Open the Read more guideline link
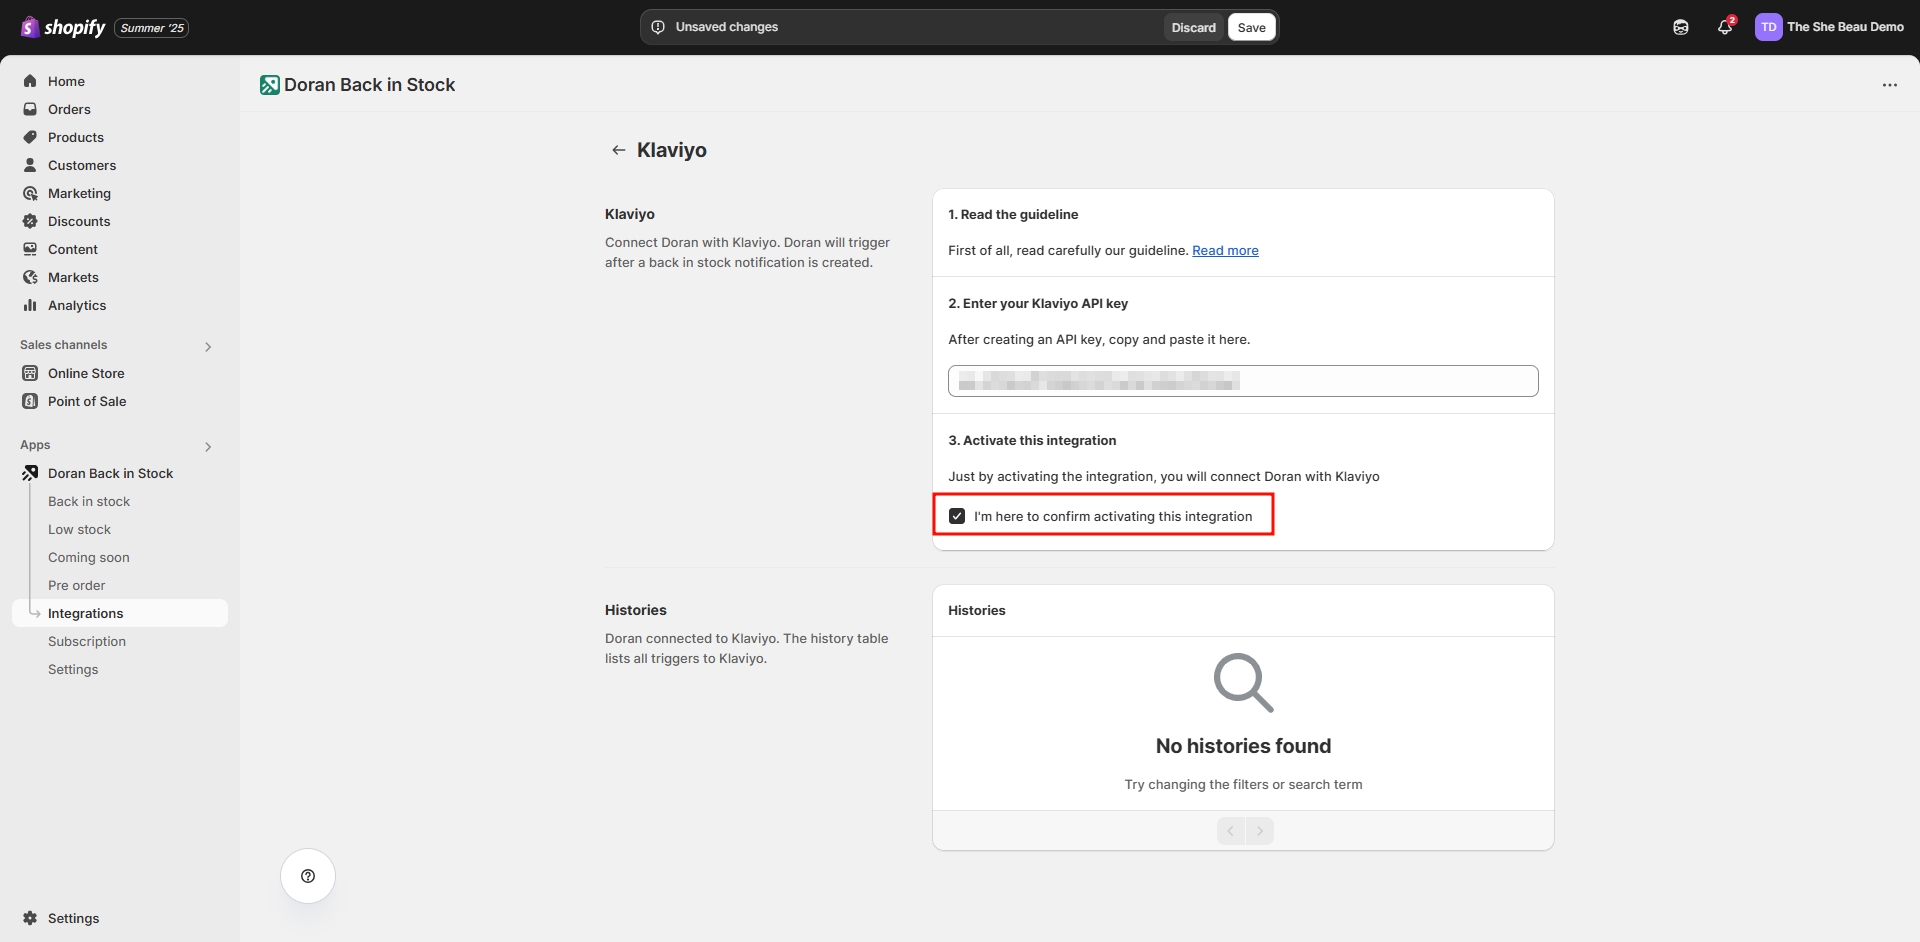The height and width of the screenshot is (942, 1920). pos(1225,251)
